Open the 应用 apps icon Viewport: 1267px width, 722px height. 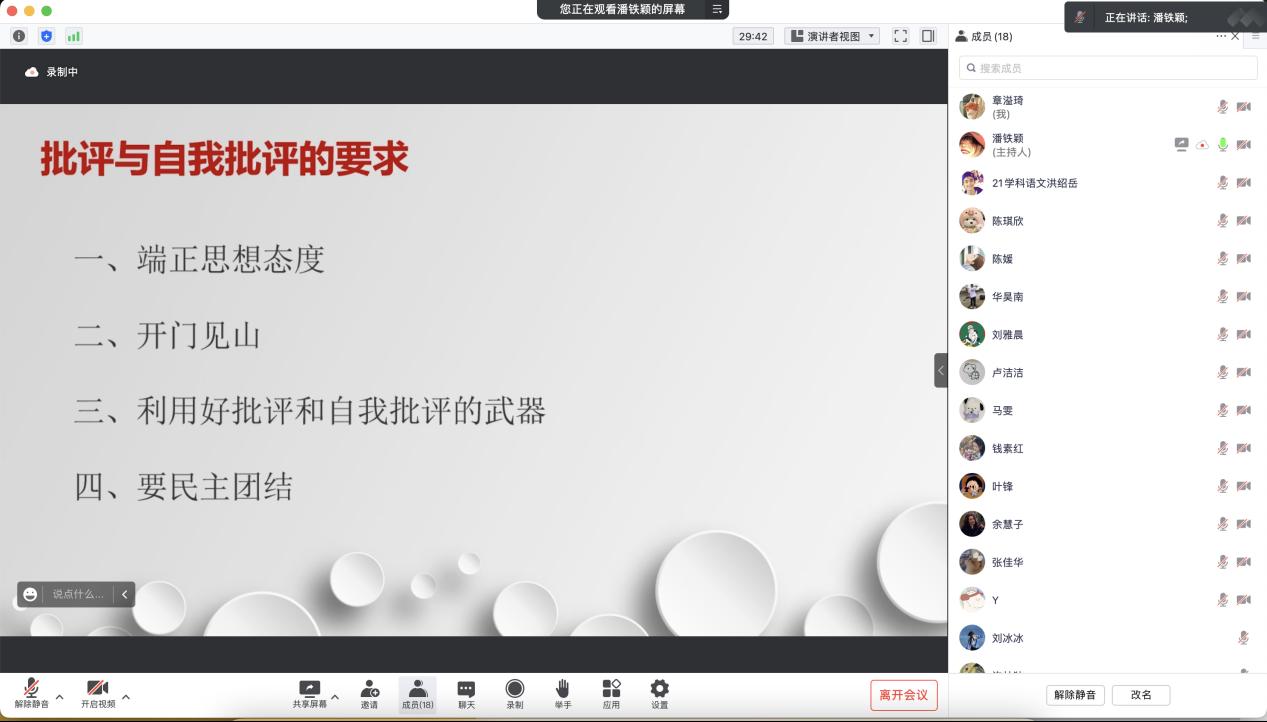611,694
